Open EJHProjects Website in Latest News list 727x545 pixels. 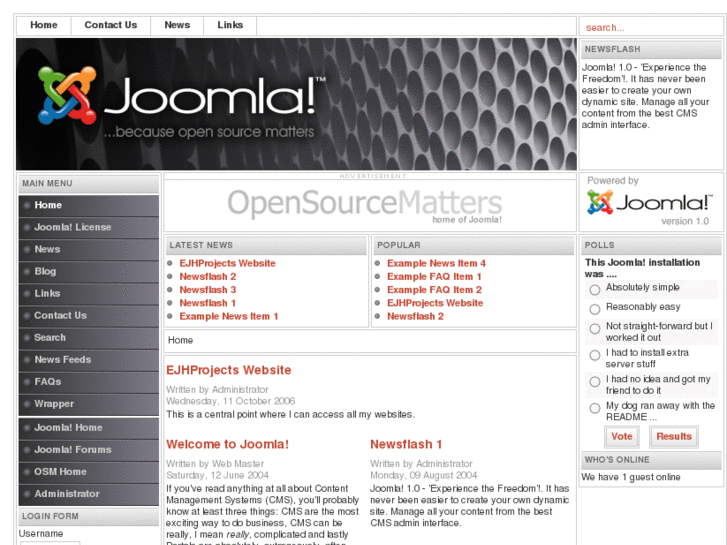click(x=227, y=263)
